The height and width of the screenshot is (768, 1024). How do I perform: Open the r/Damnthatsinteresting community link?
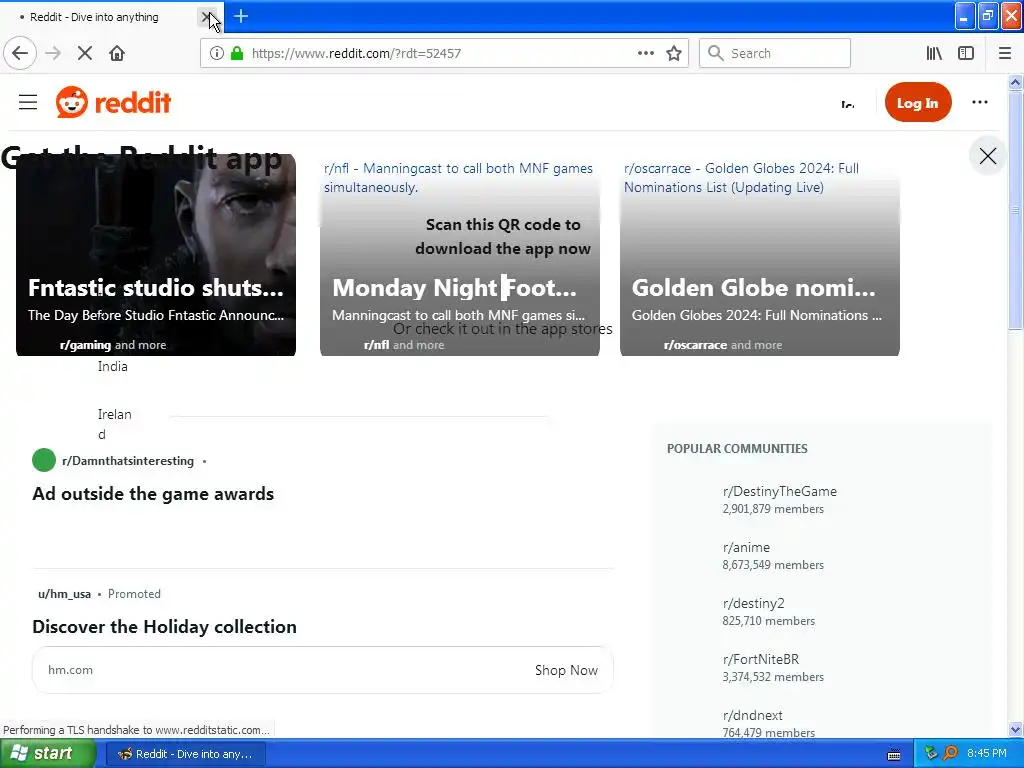tap(128, 461)
